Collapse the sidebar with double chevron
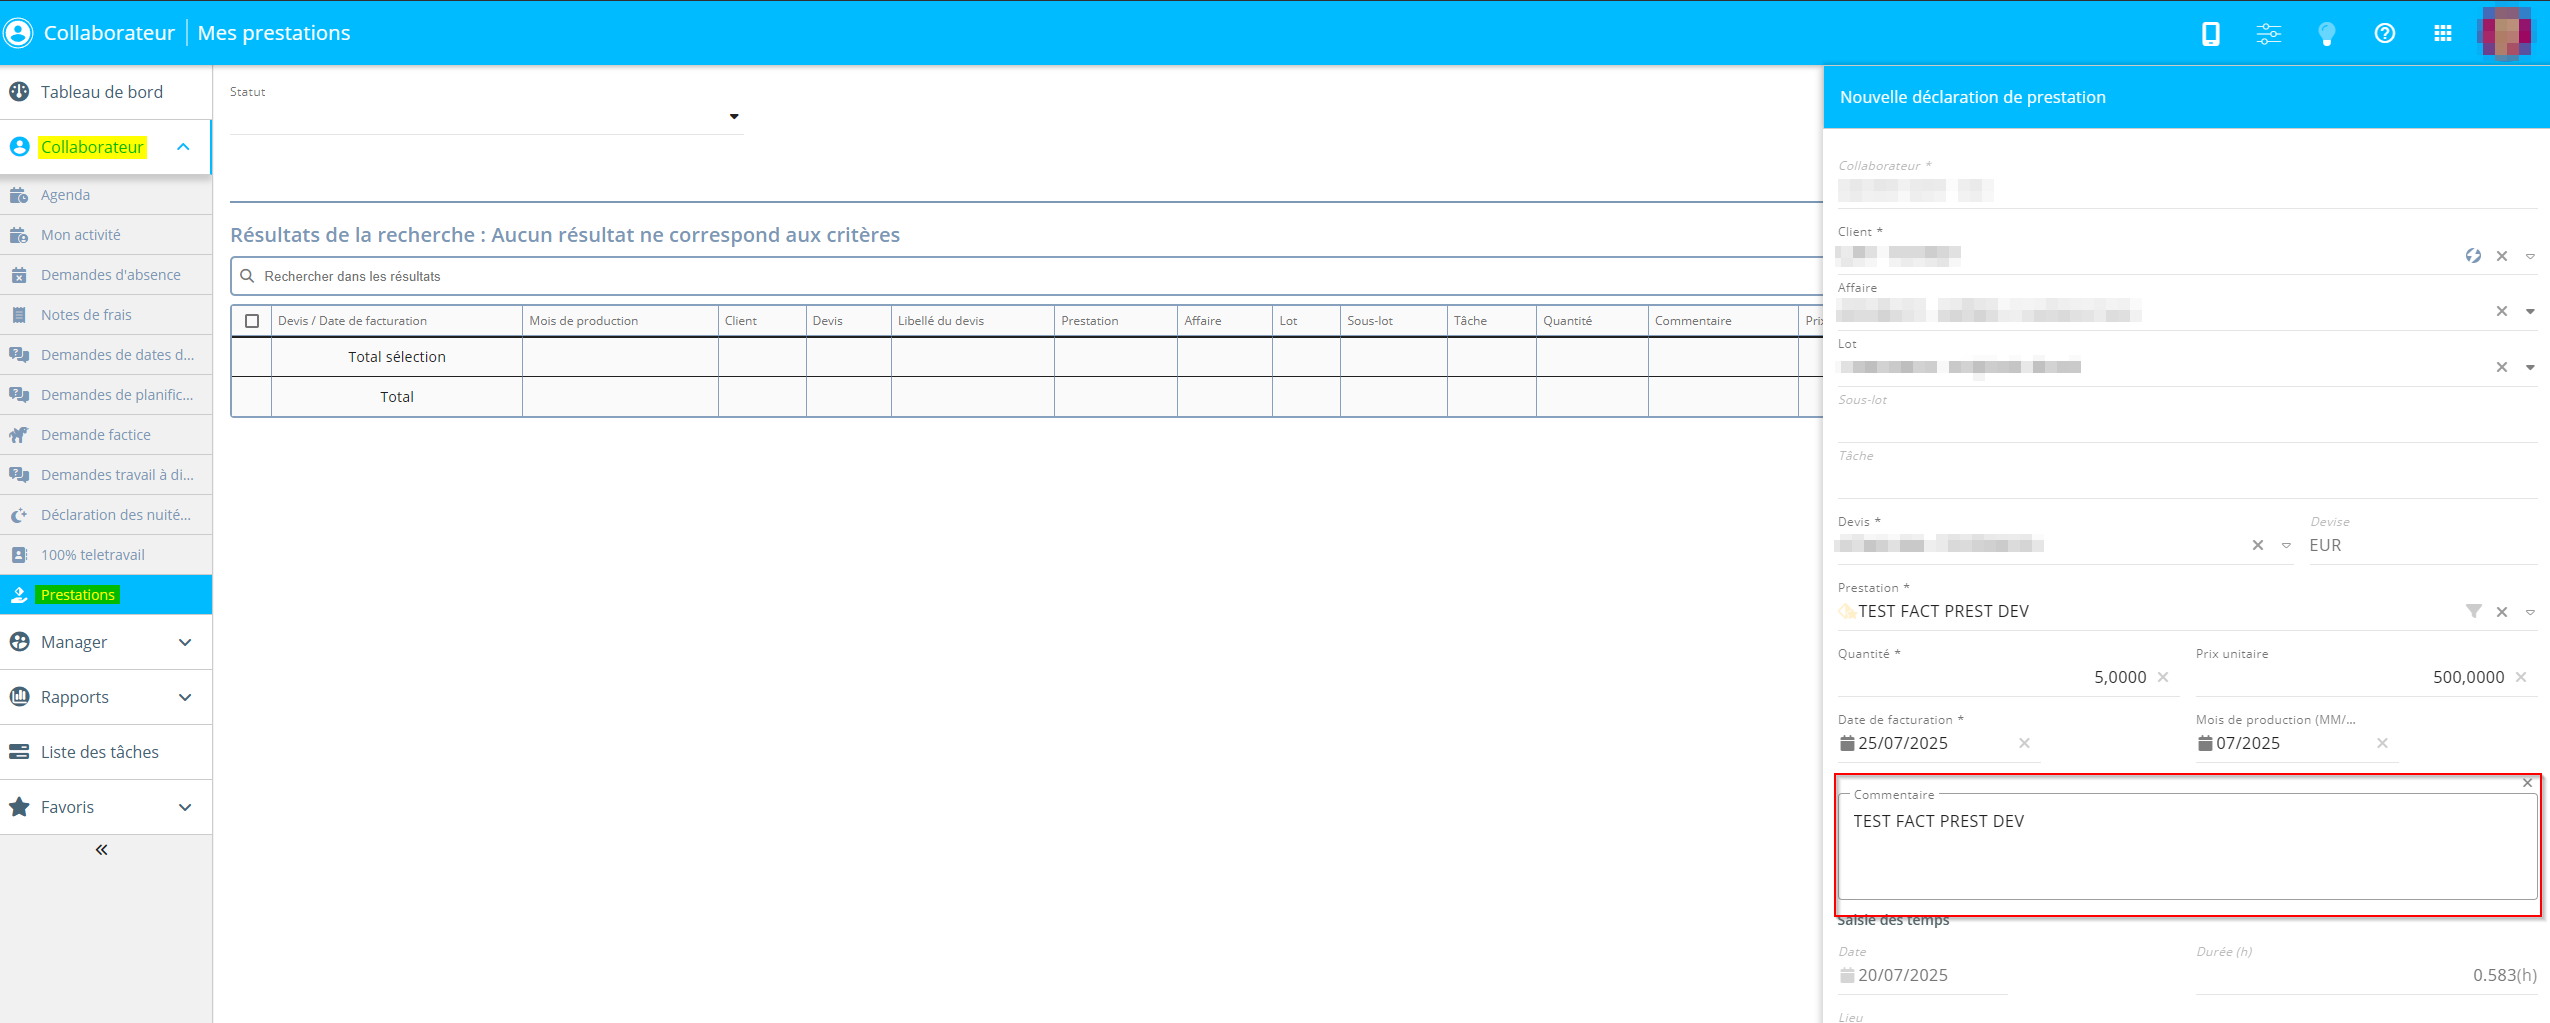Viewport: 2550px width, 1023px height. [101, 850]
